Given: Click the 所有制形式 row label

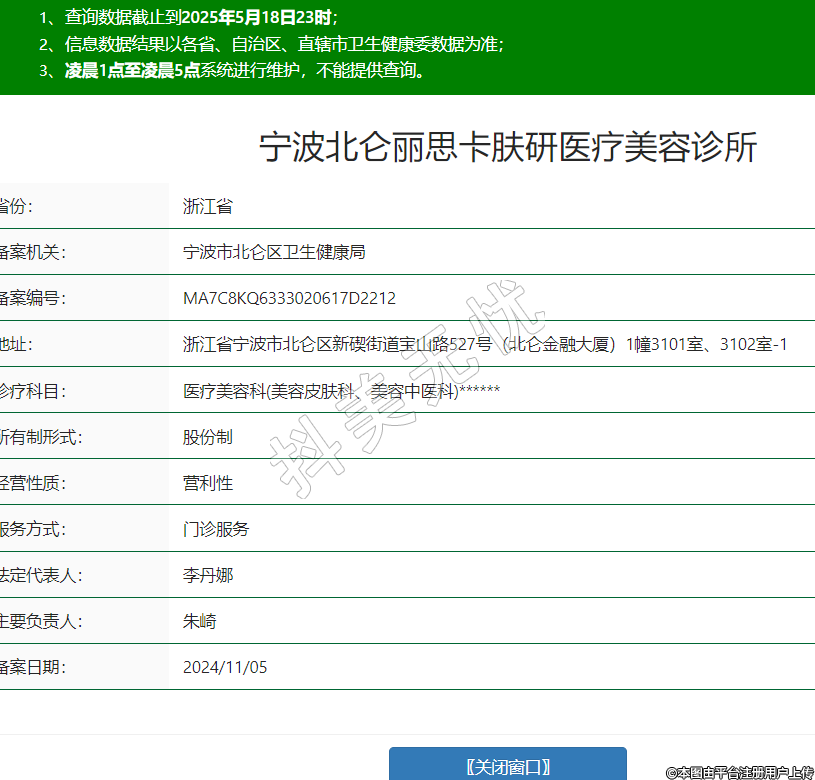Looking at the screenshot, I should (x=40, y=437).
